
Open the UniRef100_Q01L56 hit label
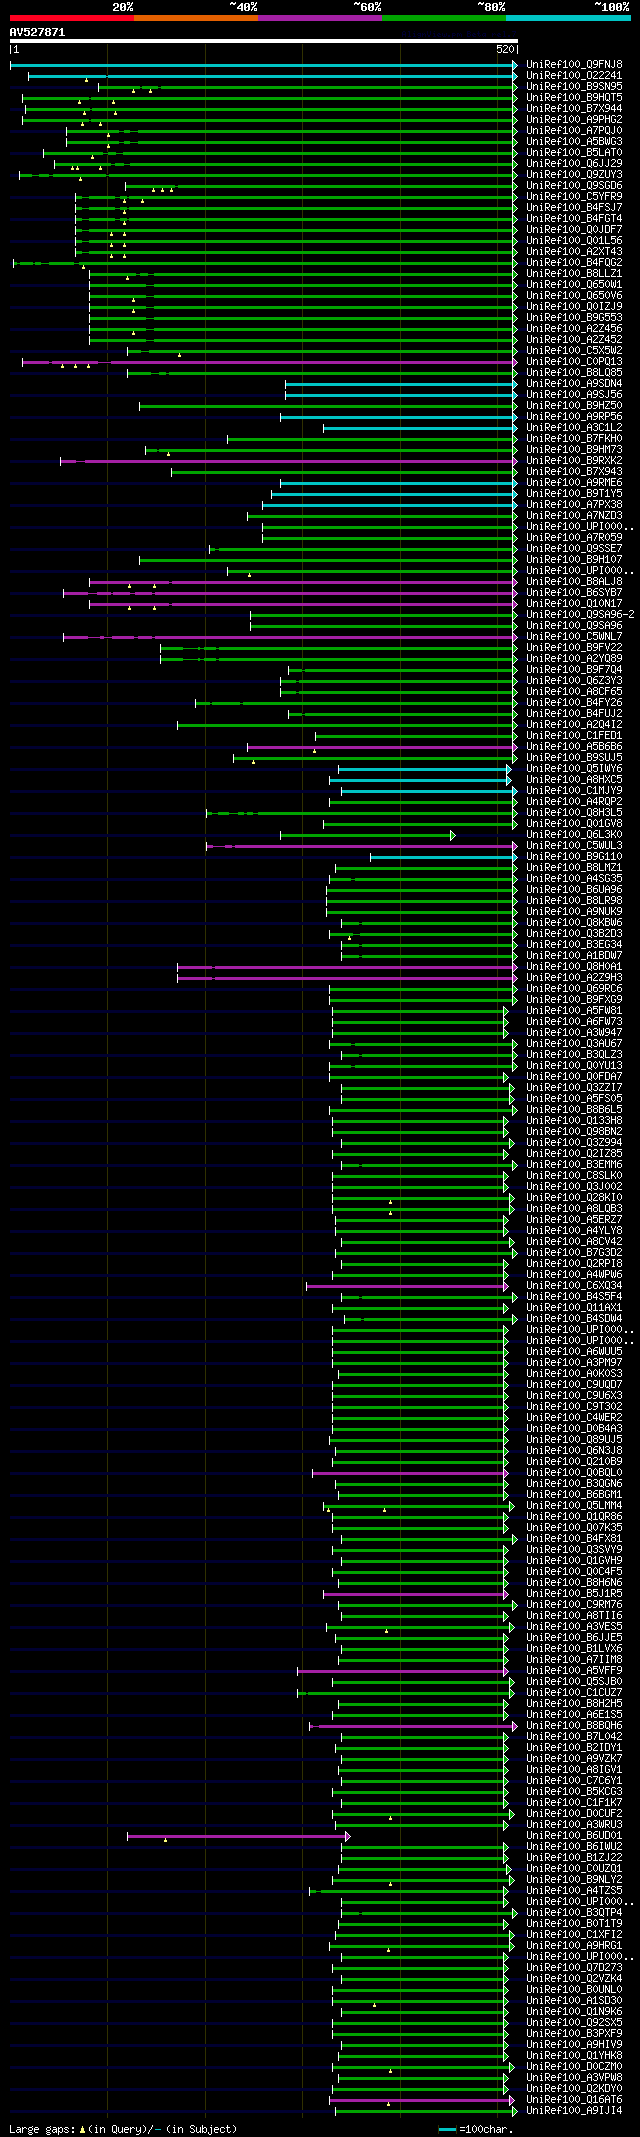pos(574,240)
